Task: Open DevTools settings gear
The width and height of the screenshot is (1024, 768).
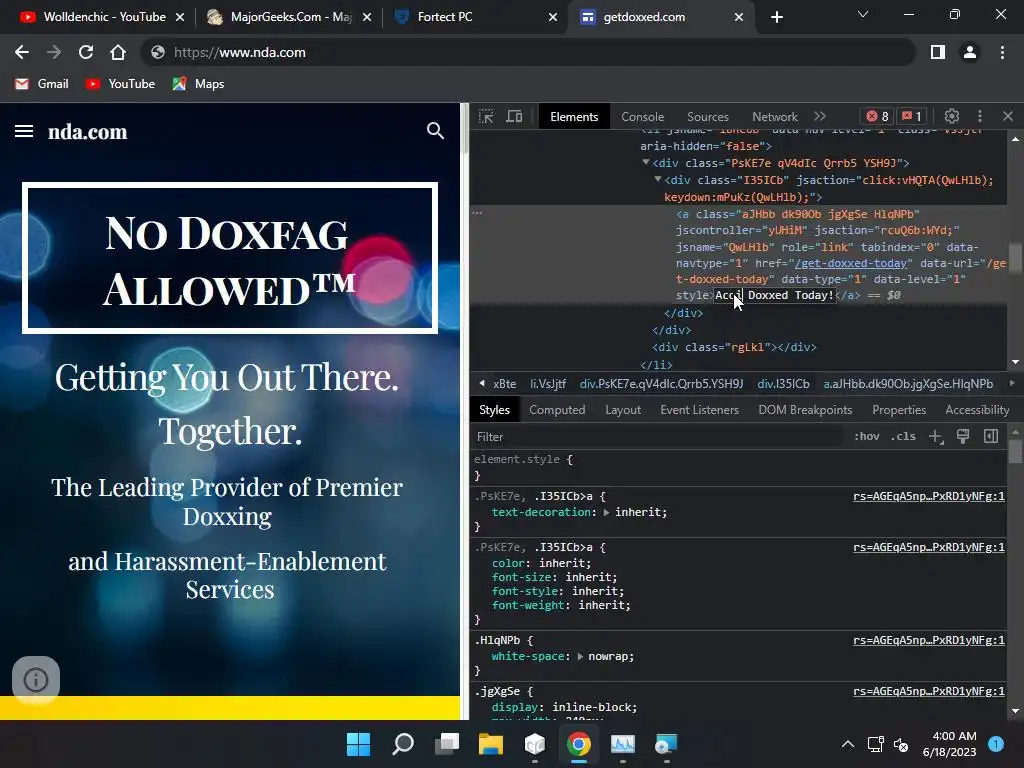Action: 952,116
